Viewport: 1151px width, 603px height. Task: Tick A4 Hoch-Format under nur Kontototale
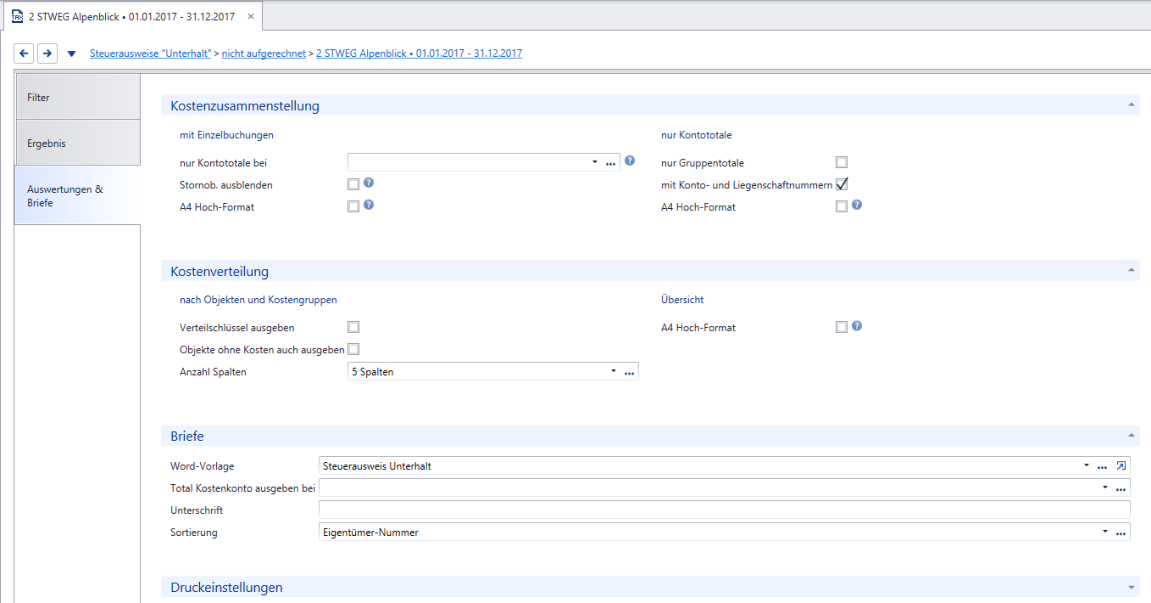coord(841,206)
